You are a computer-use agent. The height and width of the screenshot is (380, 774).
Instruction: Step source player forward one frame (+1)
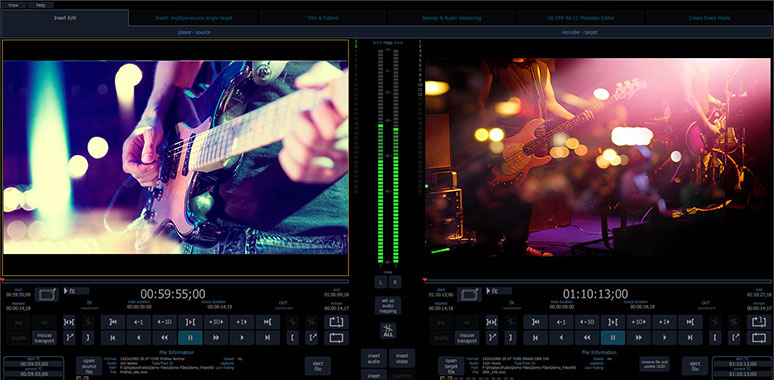pos(241,322)
